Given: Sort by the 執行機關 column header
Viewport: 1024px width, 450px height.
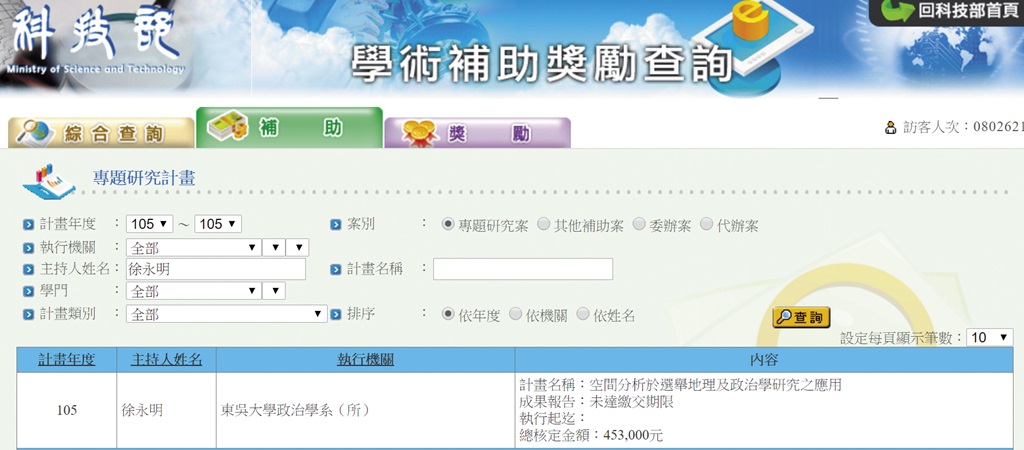Looking at the screenshot, I should tap(366, 359).
